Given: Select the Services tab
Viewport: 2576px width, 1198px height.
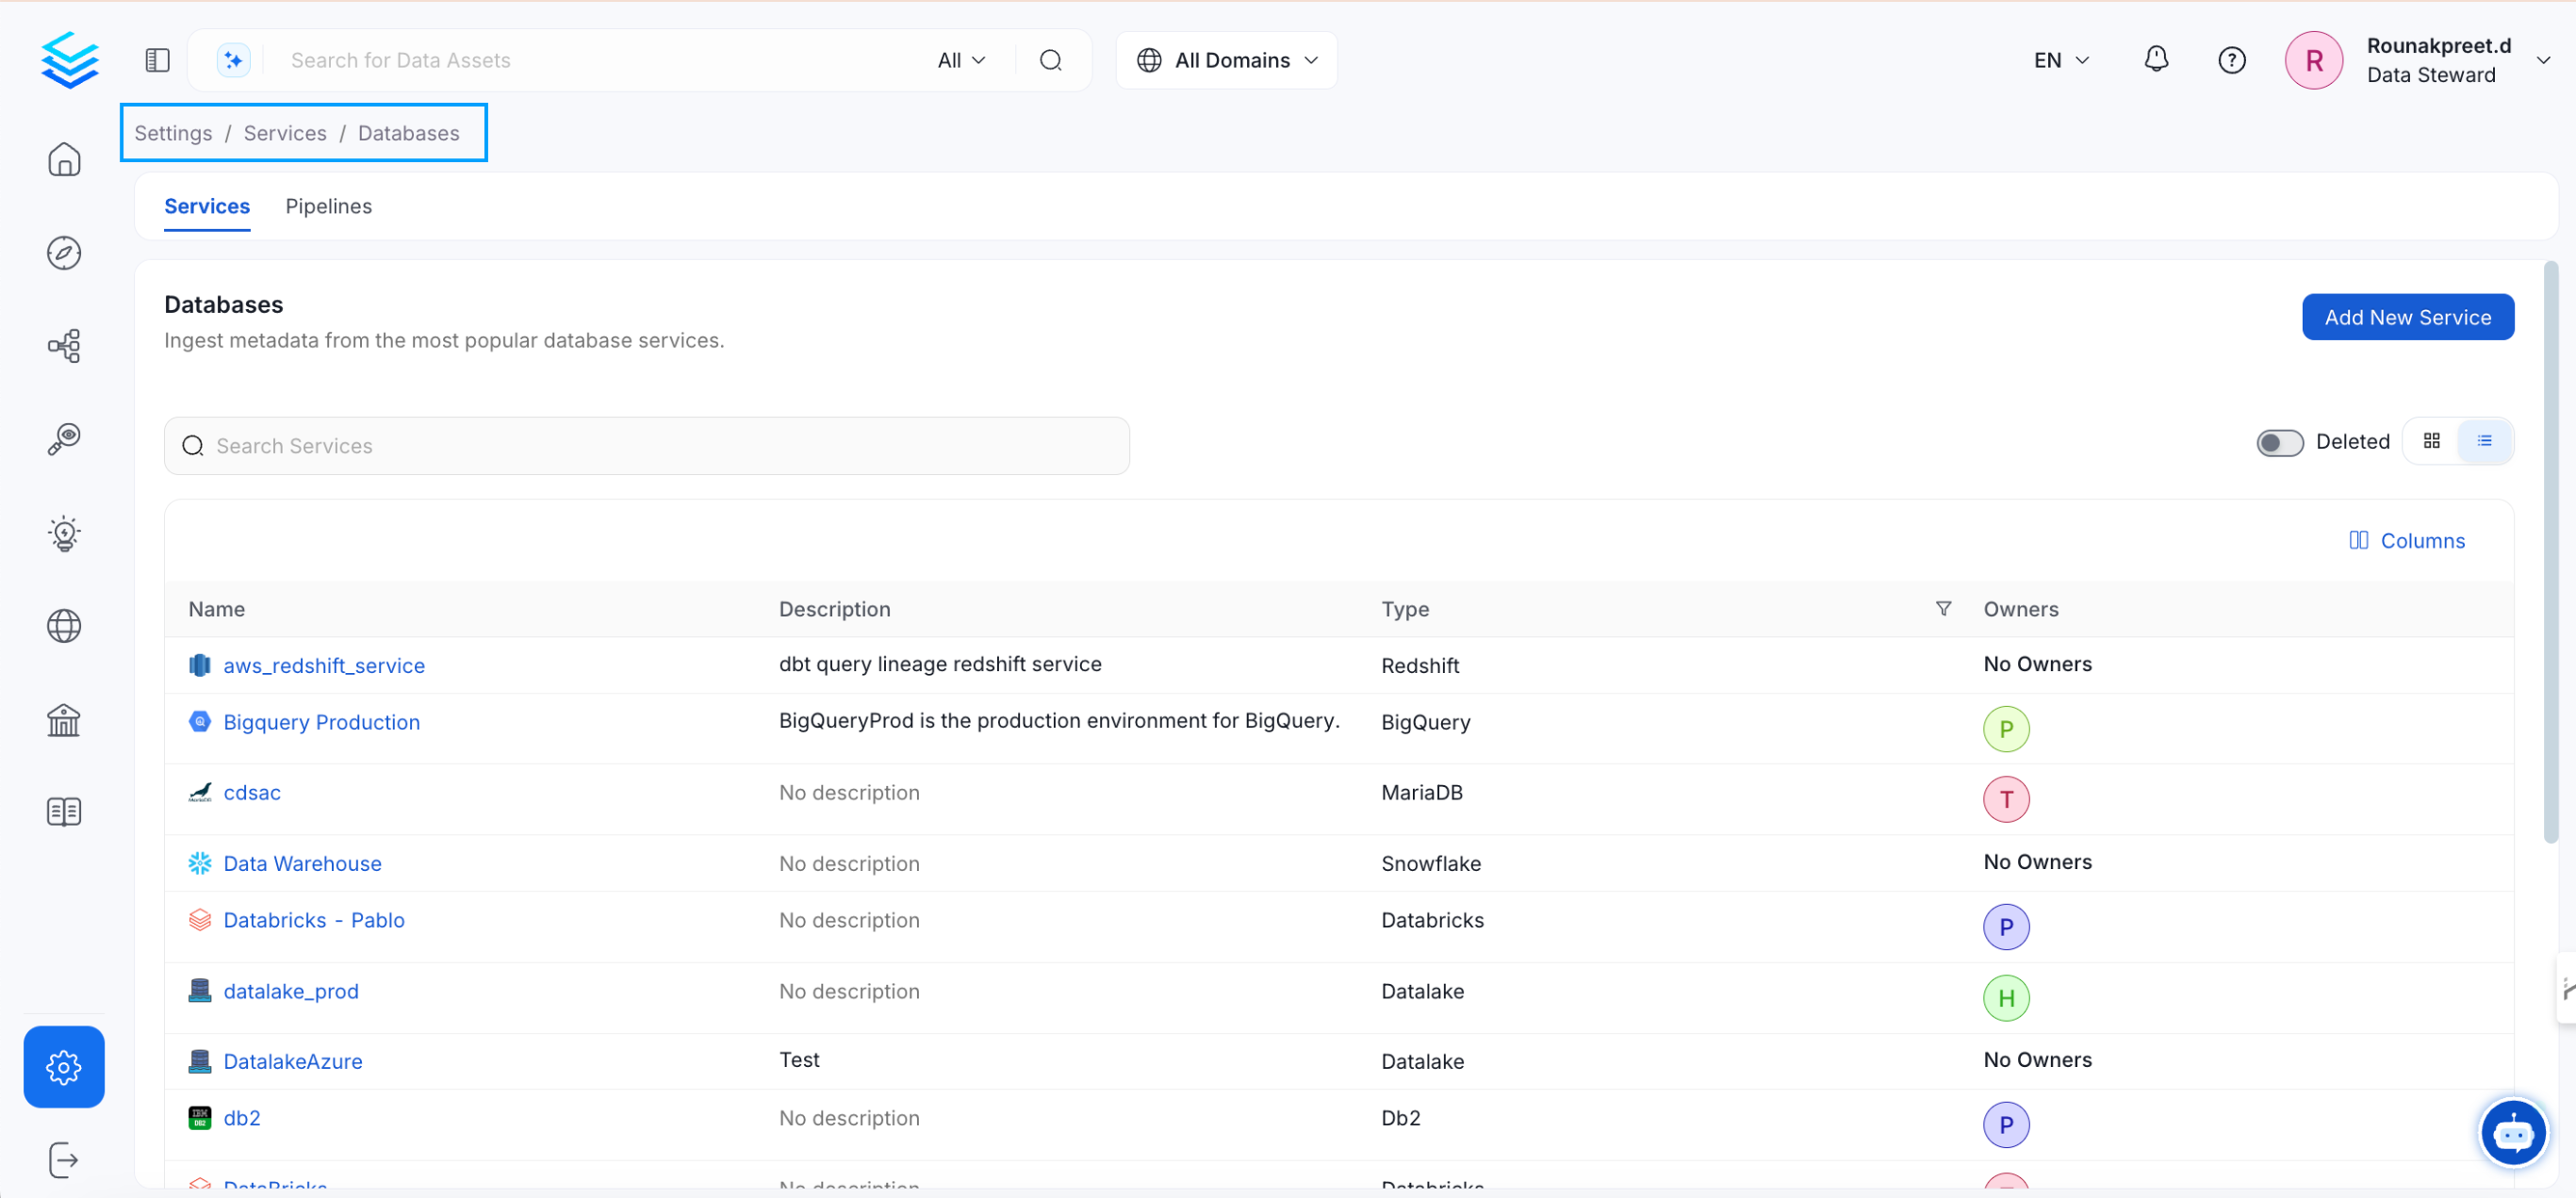Looking at the screenshot, I should click(x=207, y=206).
